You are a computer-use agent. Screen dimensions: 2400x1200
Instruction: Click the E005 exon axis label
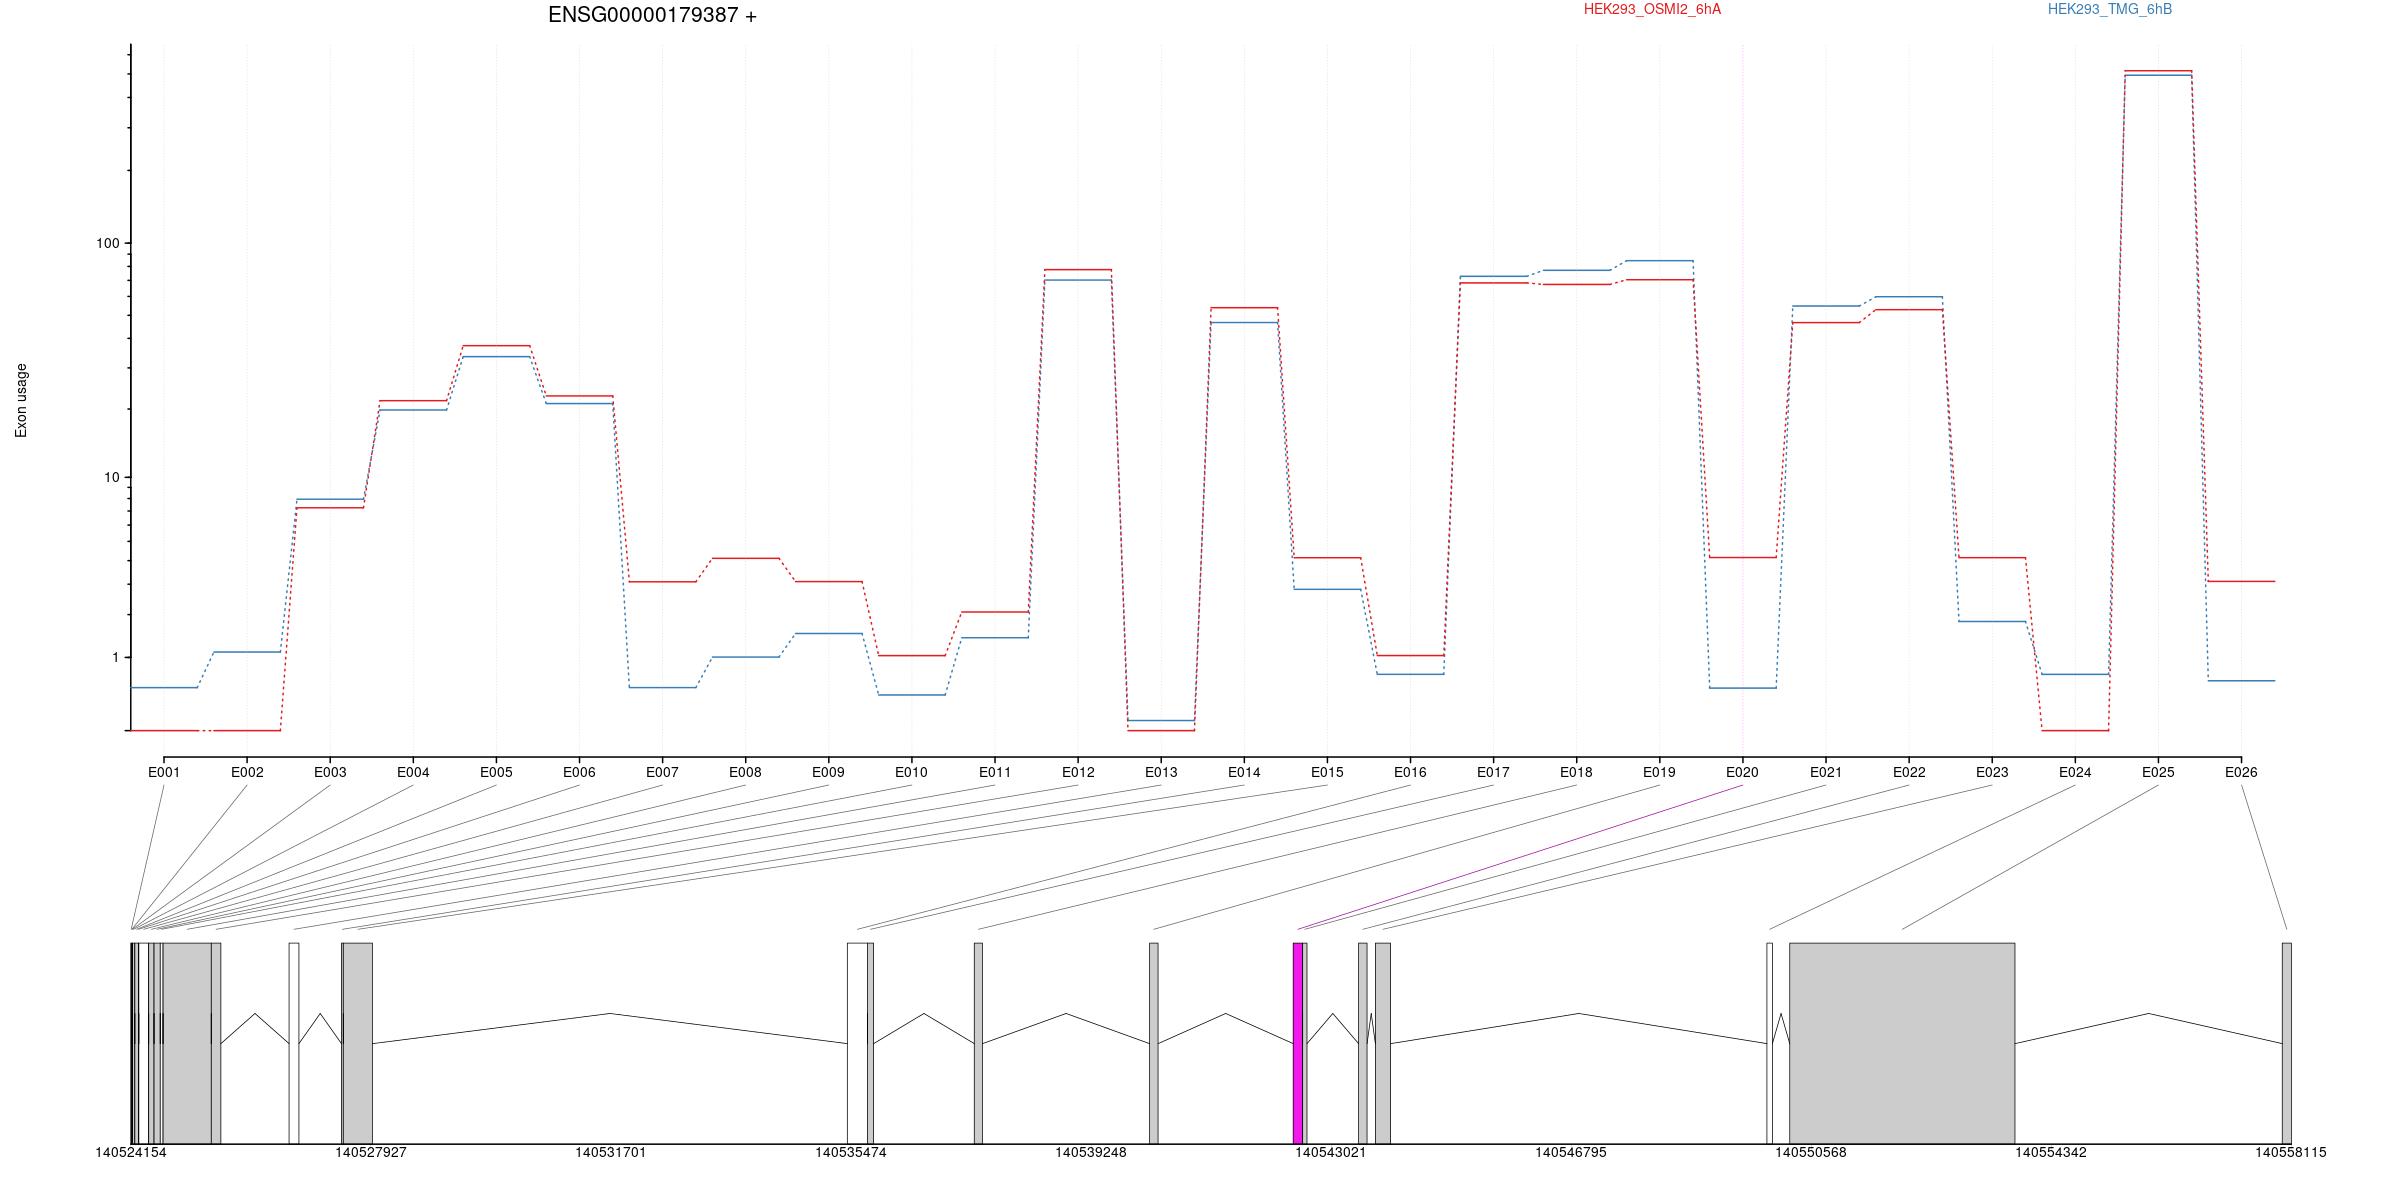tap(496, 772)
